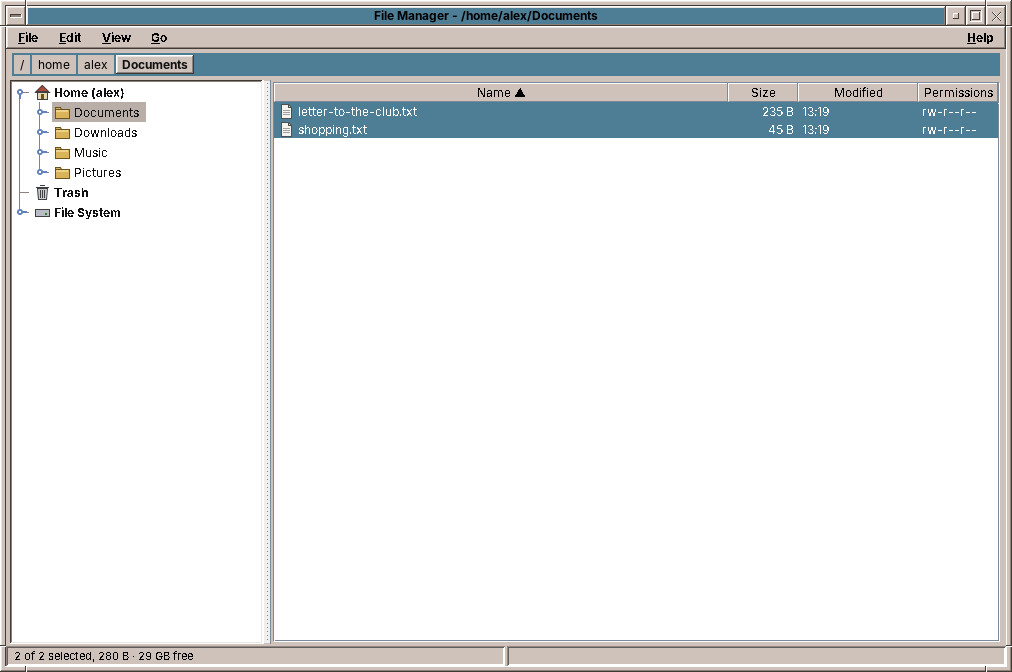Sort by the Name column header
Viewport: 1012px width, 672px height.
pyautogui.click(x=501, y=92)
